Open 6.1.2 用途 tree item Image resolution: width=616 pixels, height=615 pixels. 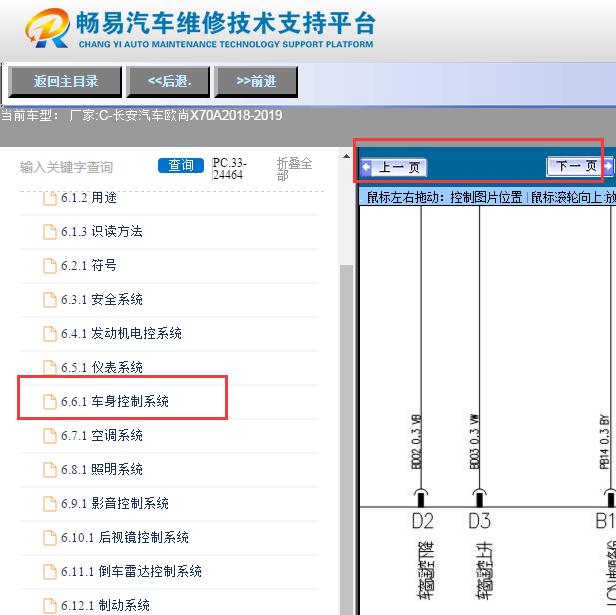[x=89, y=198]
